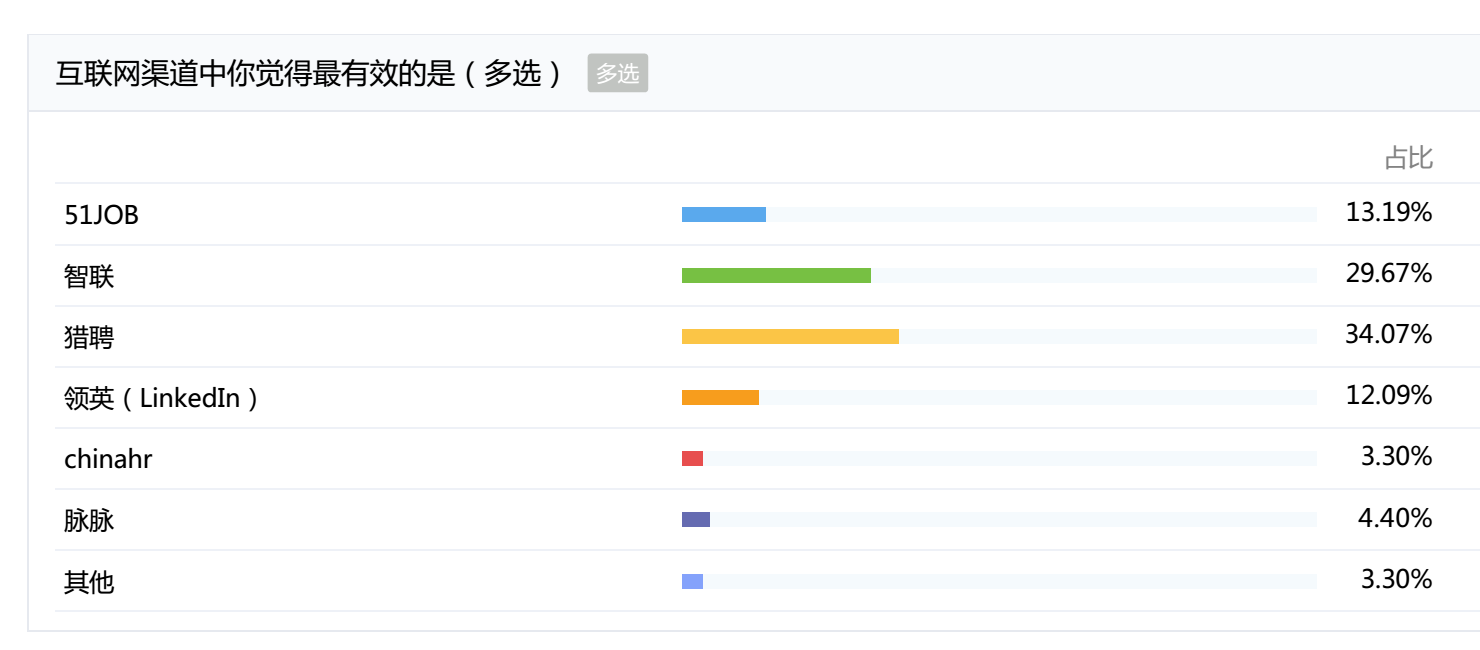
Task: Click the yellow 猎聘 bar
Action: coord(790,336)
